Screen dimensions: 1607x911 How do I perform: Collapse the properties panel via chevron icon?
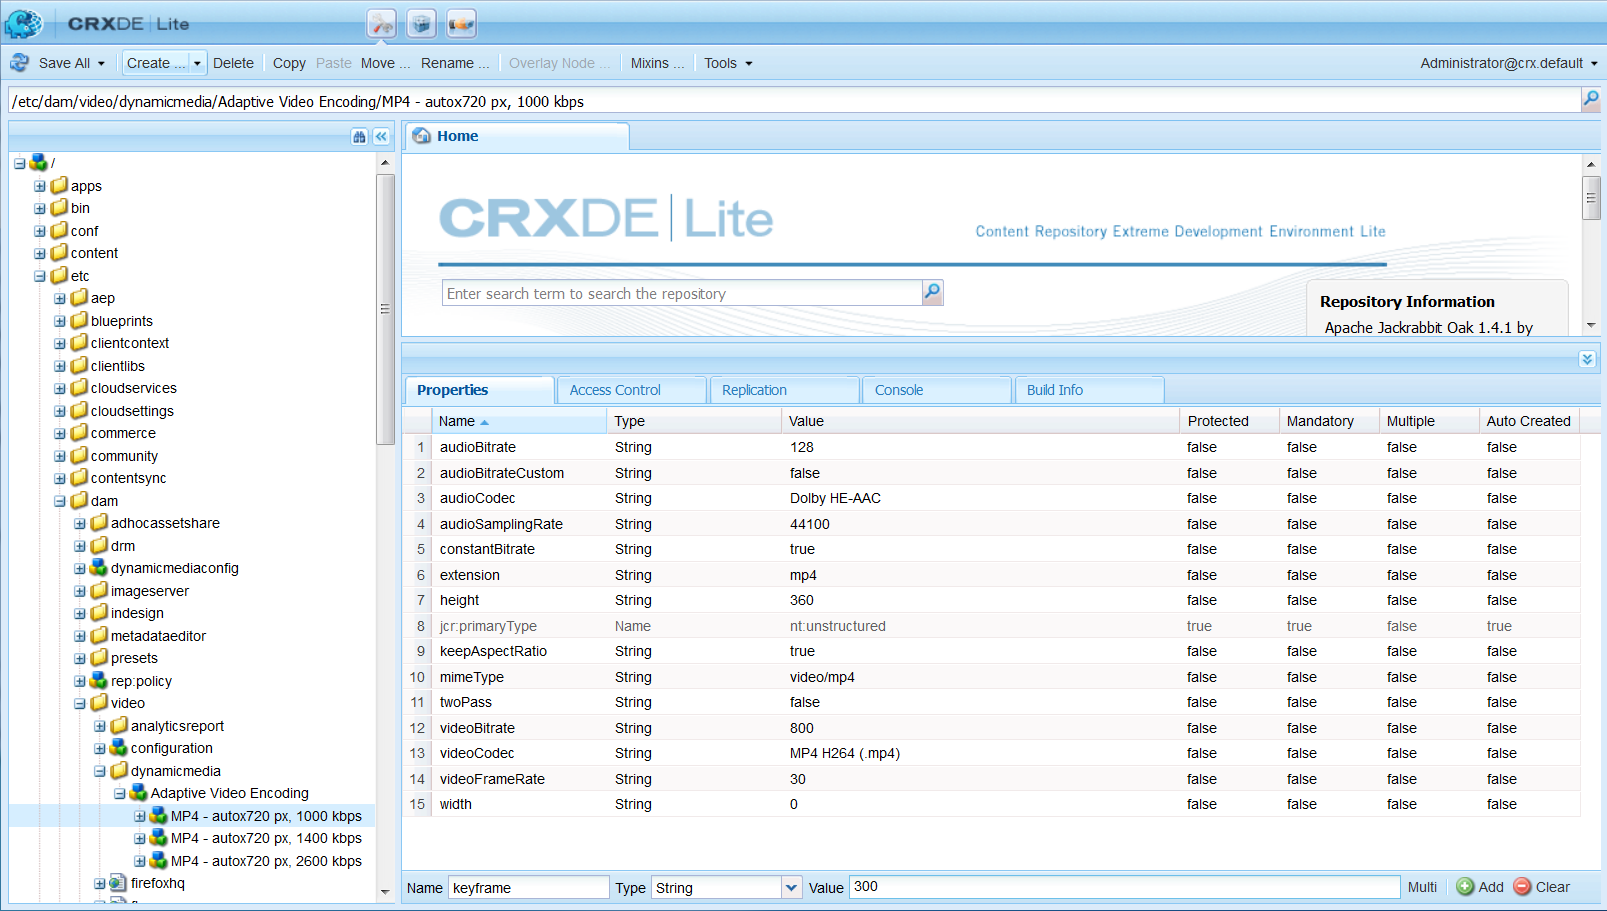[1587, 359]
